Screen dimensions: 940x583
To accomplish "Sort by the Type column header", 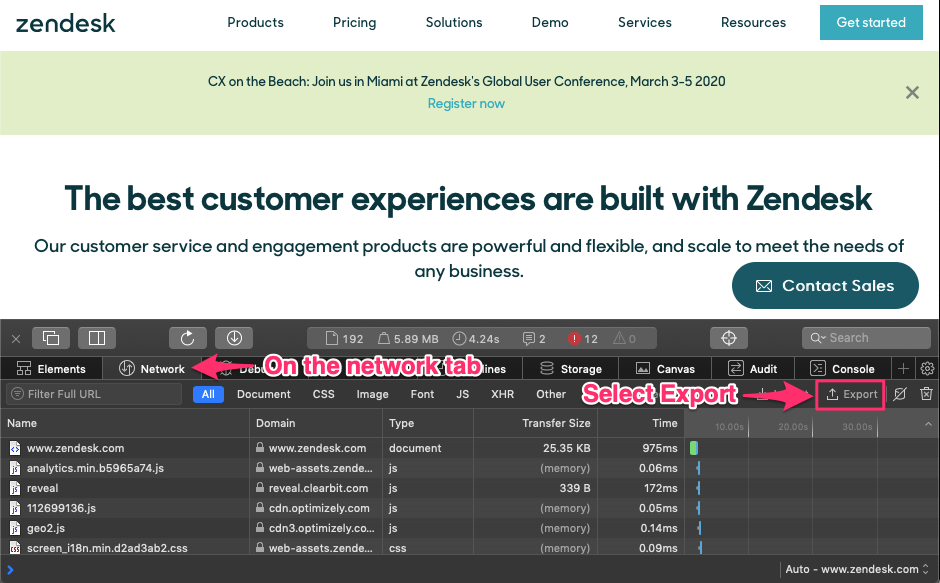I will pos(428,423).
